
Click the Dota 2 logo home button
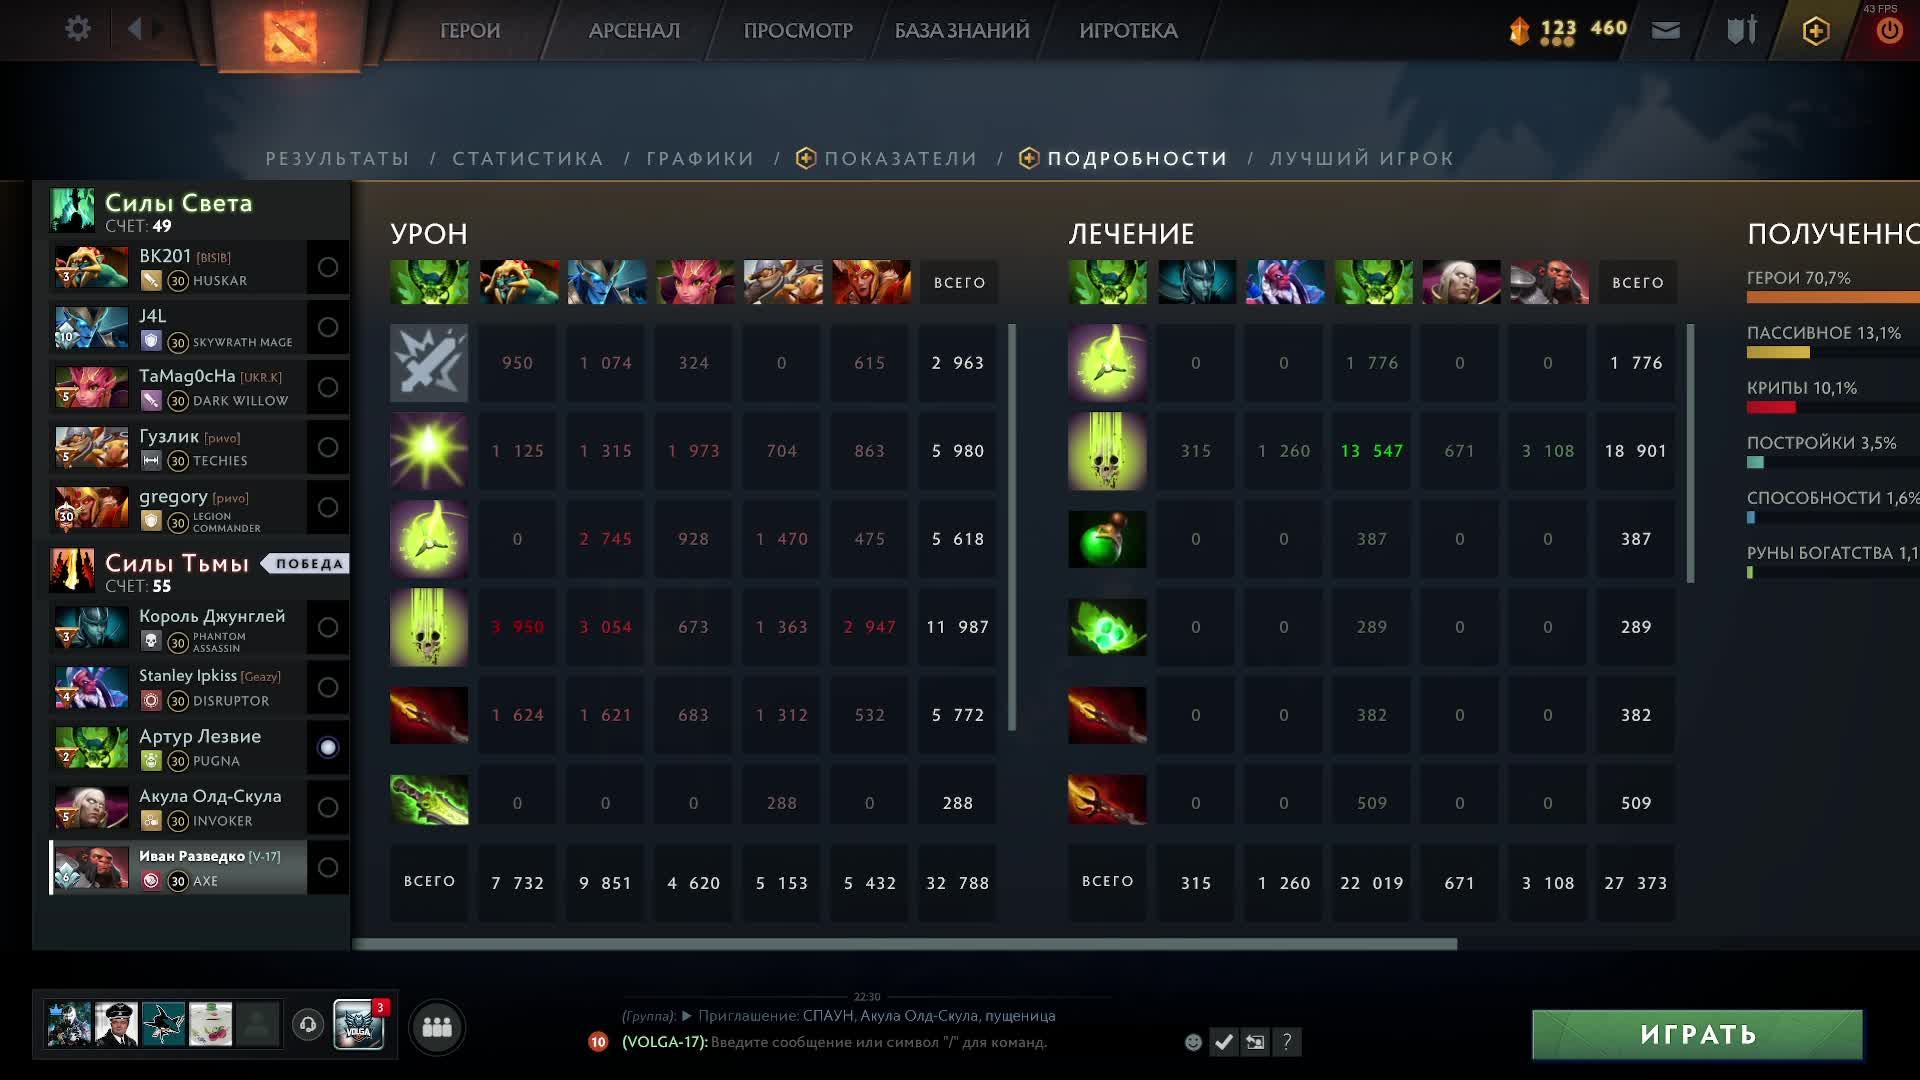[290, 35]
